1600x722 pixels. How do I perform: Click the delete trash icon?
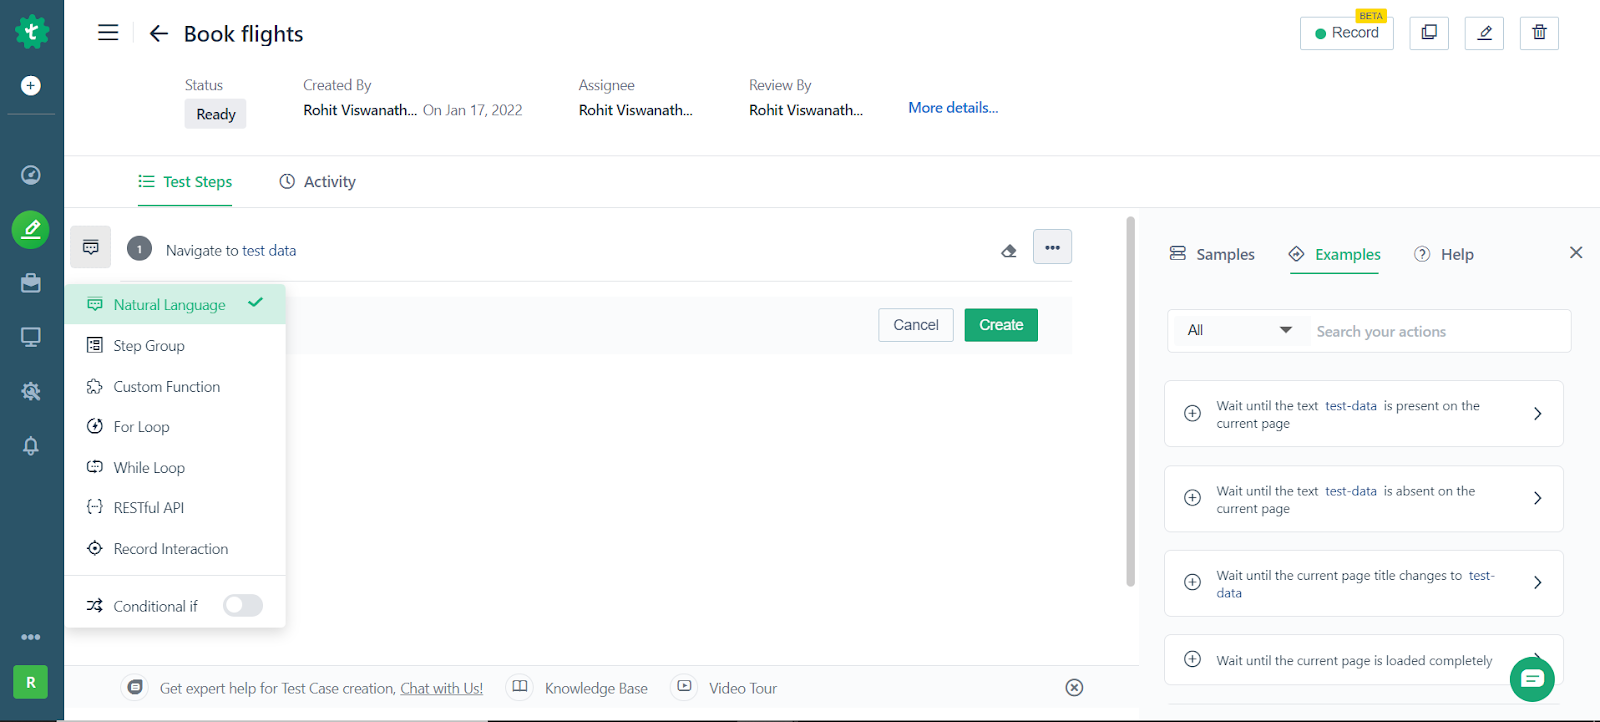tap(1540, 33)
